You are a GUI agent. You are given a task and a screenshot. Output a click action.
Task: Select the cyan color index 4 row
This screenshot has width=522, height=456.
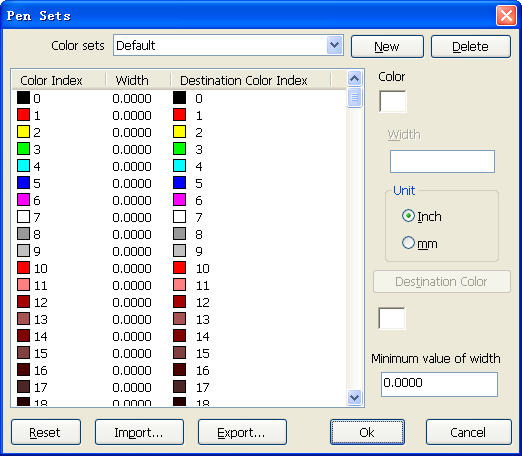point(179,166)
